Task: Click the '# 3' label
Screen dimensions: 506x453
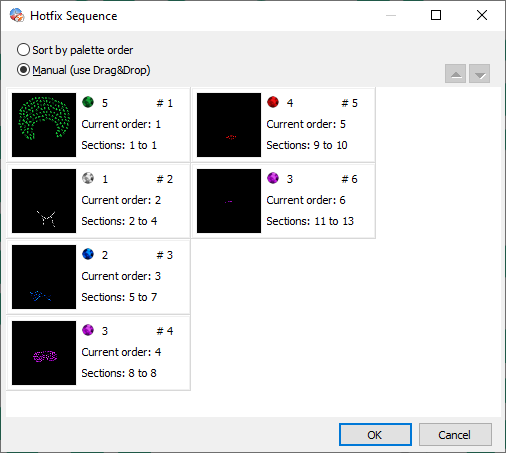Action: click(x=165, y=255)
